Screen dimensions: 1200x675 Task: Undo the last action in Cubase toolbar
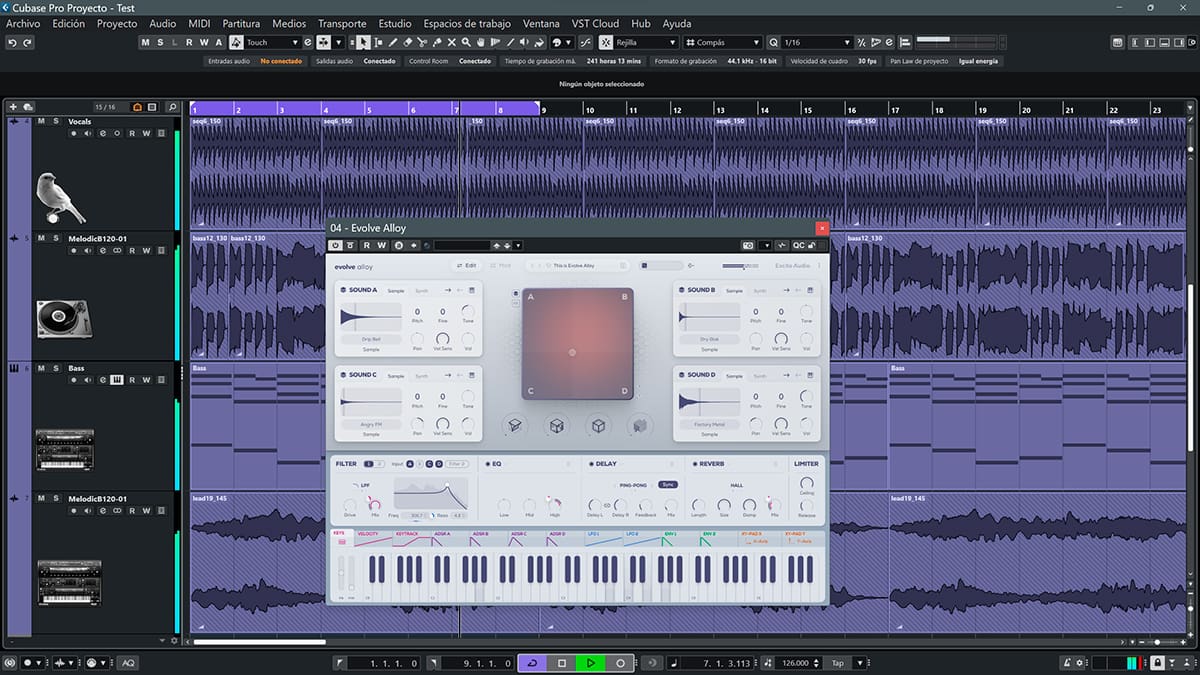pos(12,43)
